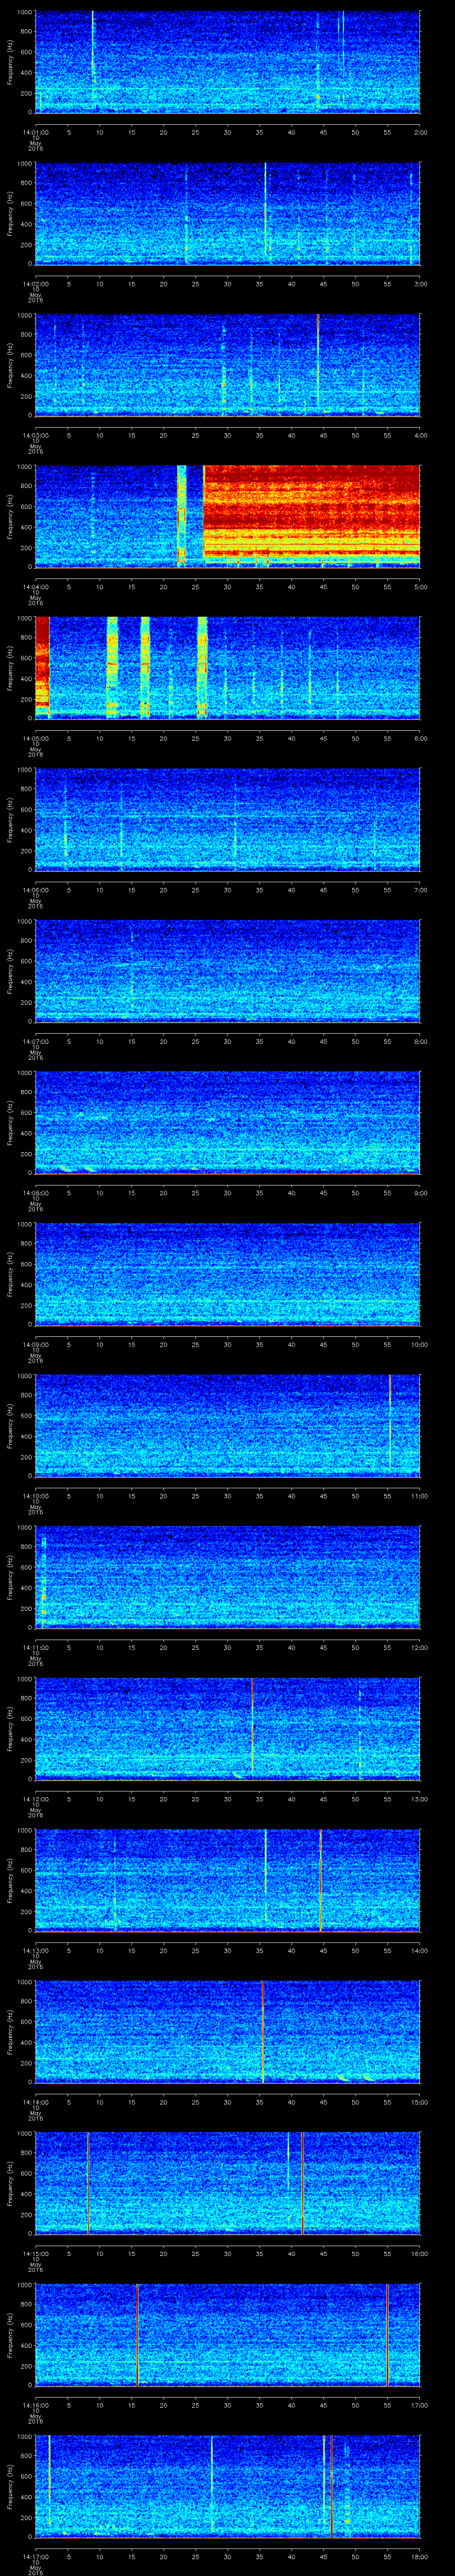455x2576 pixels.
Task: Click the 14:03:00 start time label
Action: 35,434
